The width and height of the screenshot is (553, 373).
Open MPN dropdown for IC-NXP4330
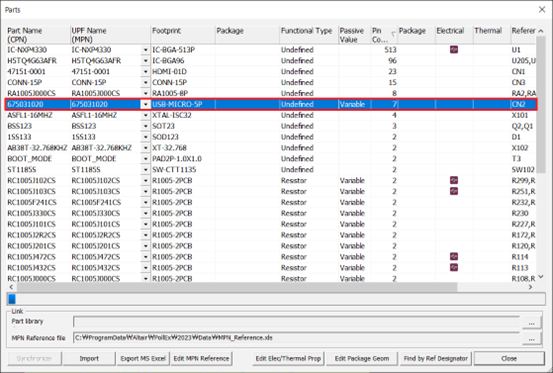[x=145, y=50]
